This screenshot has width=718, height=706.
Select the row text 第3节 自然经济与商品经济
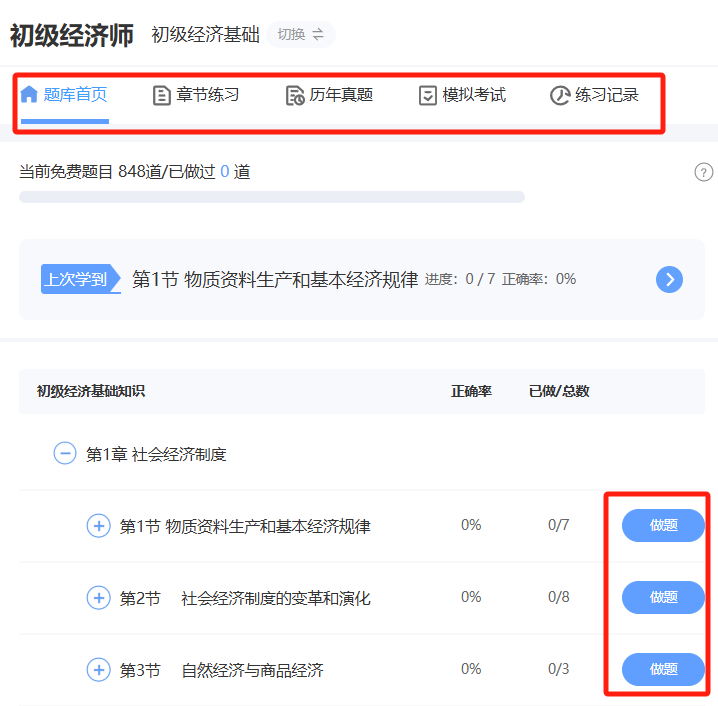(222, 670)
